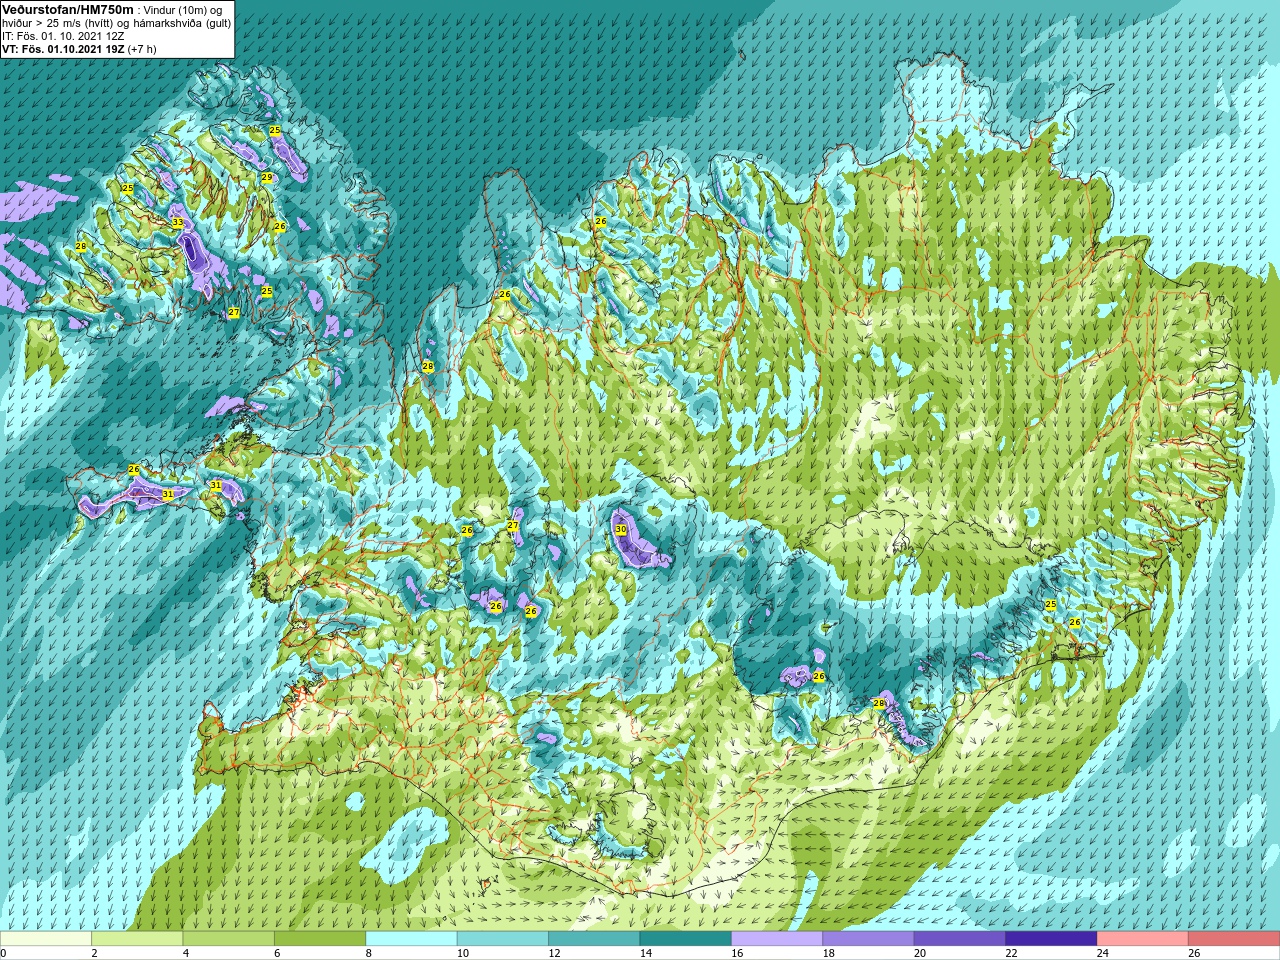This screenshot has height=960, width=1280.
Task: Choose the 22–24 m/s dark indigo legend swatch
Action: (x=1051, y=939)
